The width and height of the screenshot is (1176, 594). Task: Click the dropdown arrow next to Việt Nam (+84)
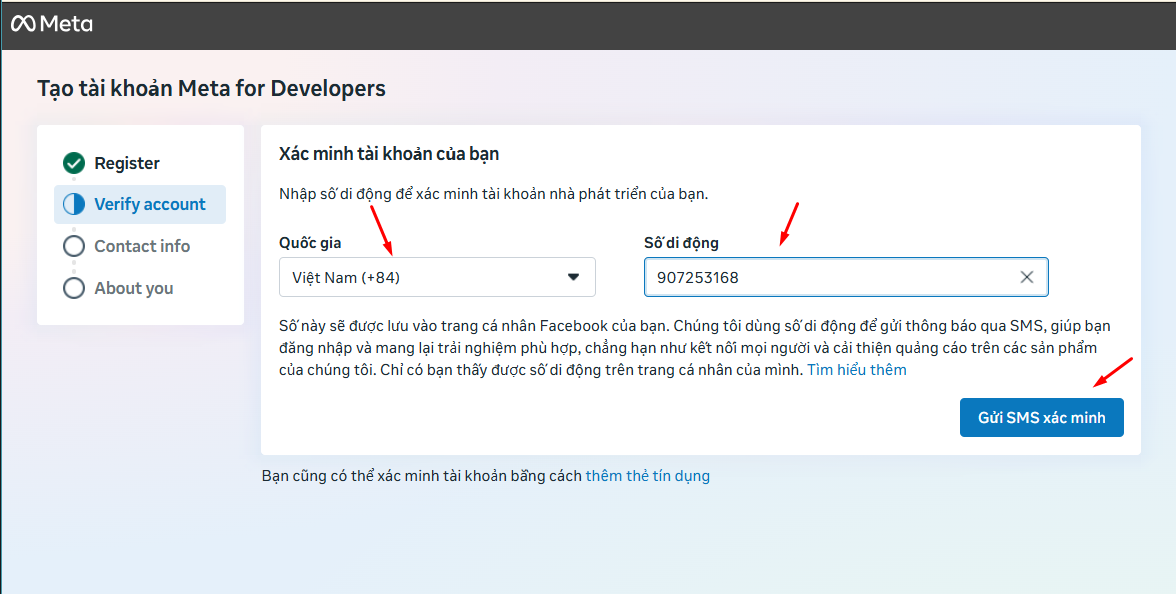click(574, 278)
